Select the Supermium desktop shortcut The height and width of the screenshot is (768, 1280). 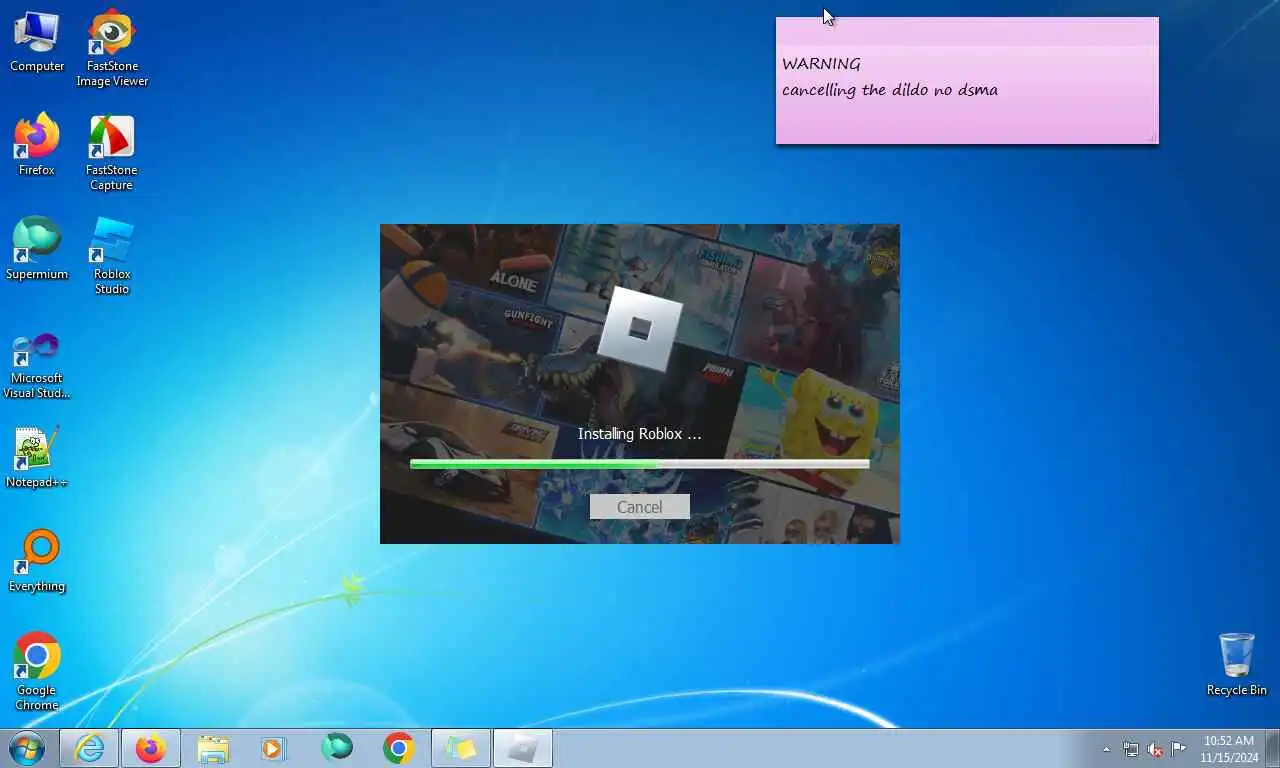tap(37, 249)
